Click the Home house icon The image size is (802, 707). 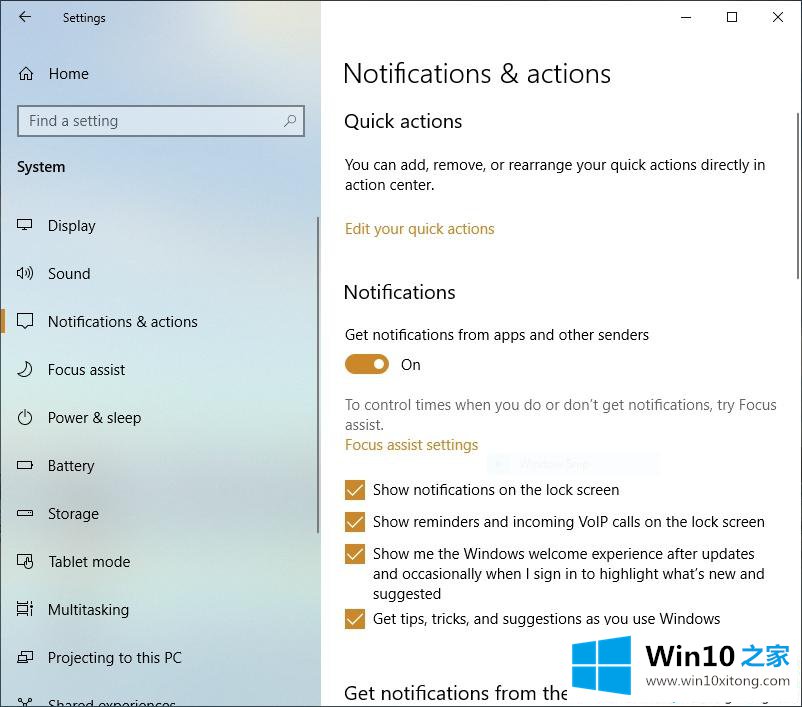point(26,74)
